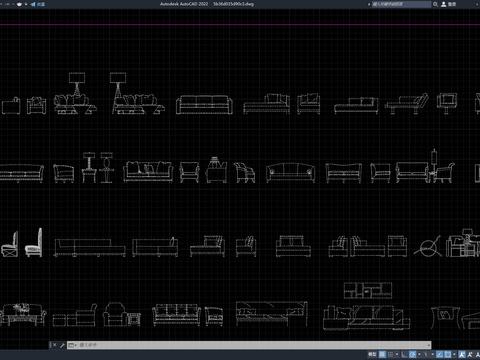Click the sign-in text next to user icon

[x=452, y=4]
